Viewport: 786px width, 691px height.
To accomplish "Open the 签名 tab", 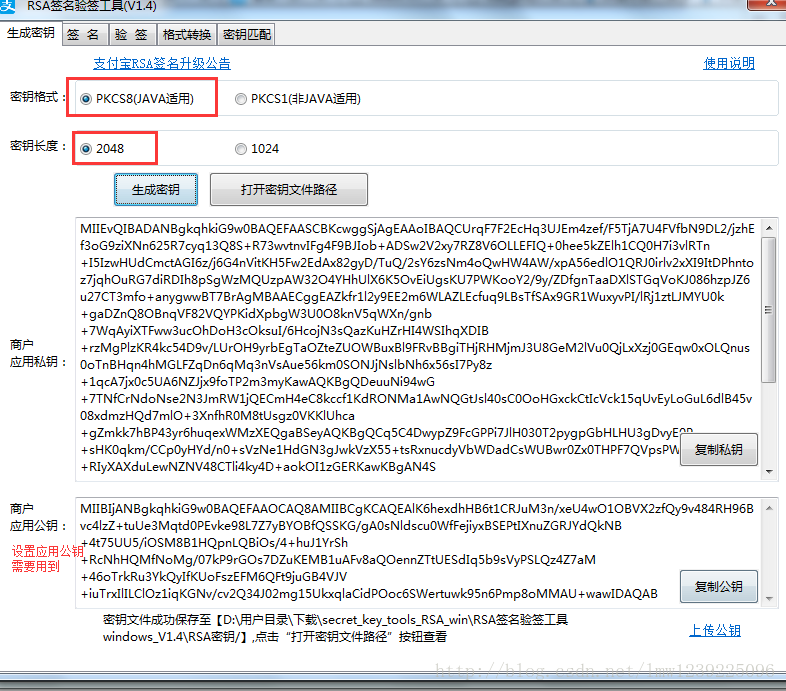I will (x=83, y=35).
